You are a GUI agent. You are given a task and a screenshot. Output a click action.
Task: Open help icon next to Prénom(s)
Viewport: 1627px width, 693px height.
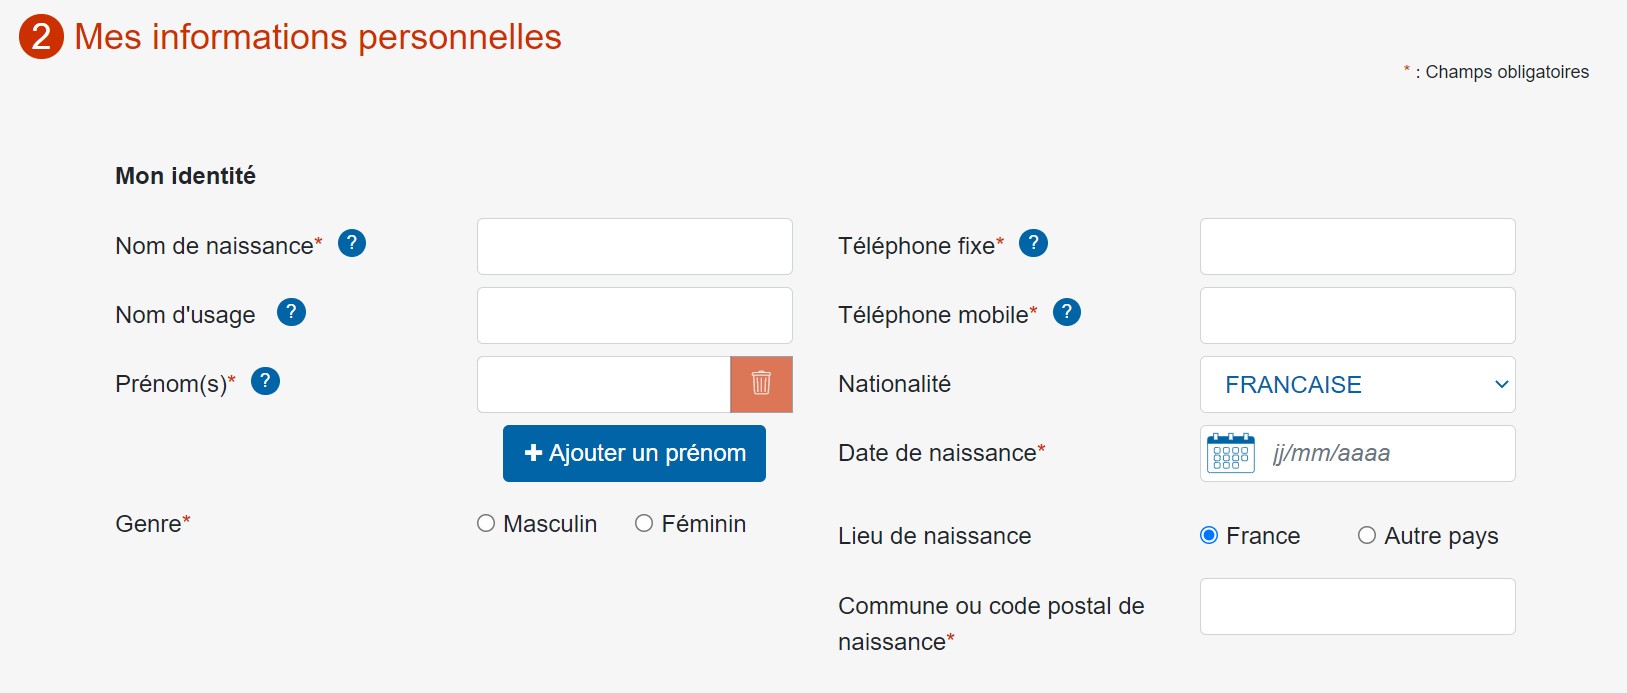[x=265, y=381]
